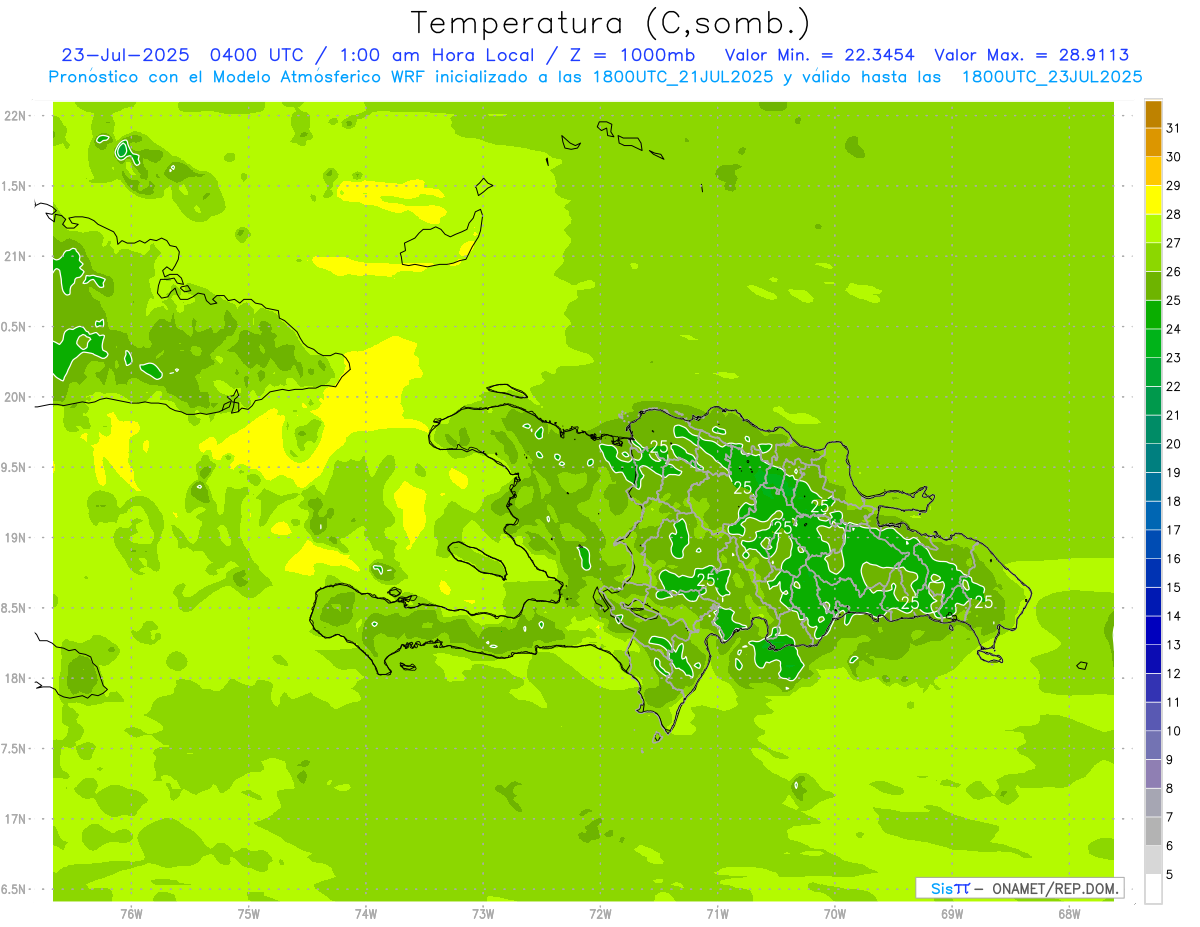The width and height of the screenshot is (1200, 927).
Task: Pick the gray legend band between 6 and 7
Action: tap(1153, 832)
